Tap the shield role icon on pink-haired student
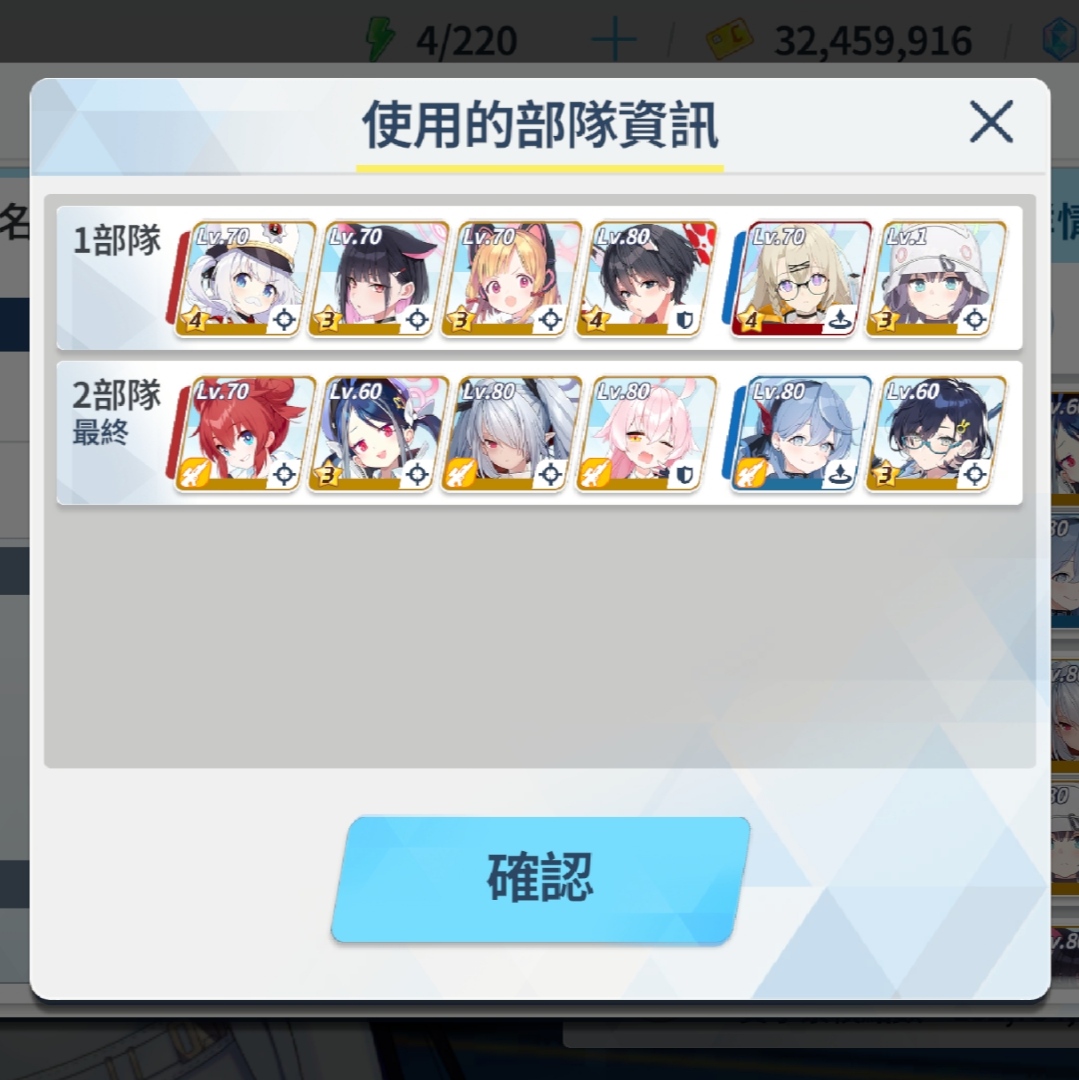This screenshot has width=1079, height=1080. [x=683, y=475]
